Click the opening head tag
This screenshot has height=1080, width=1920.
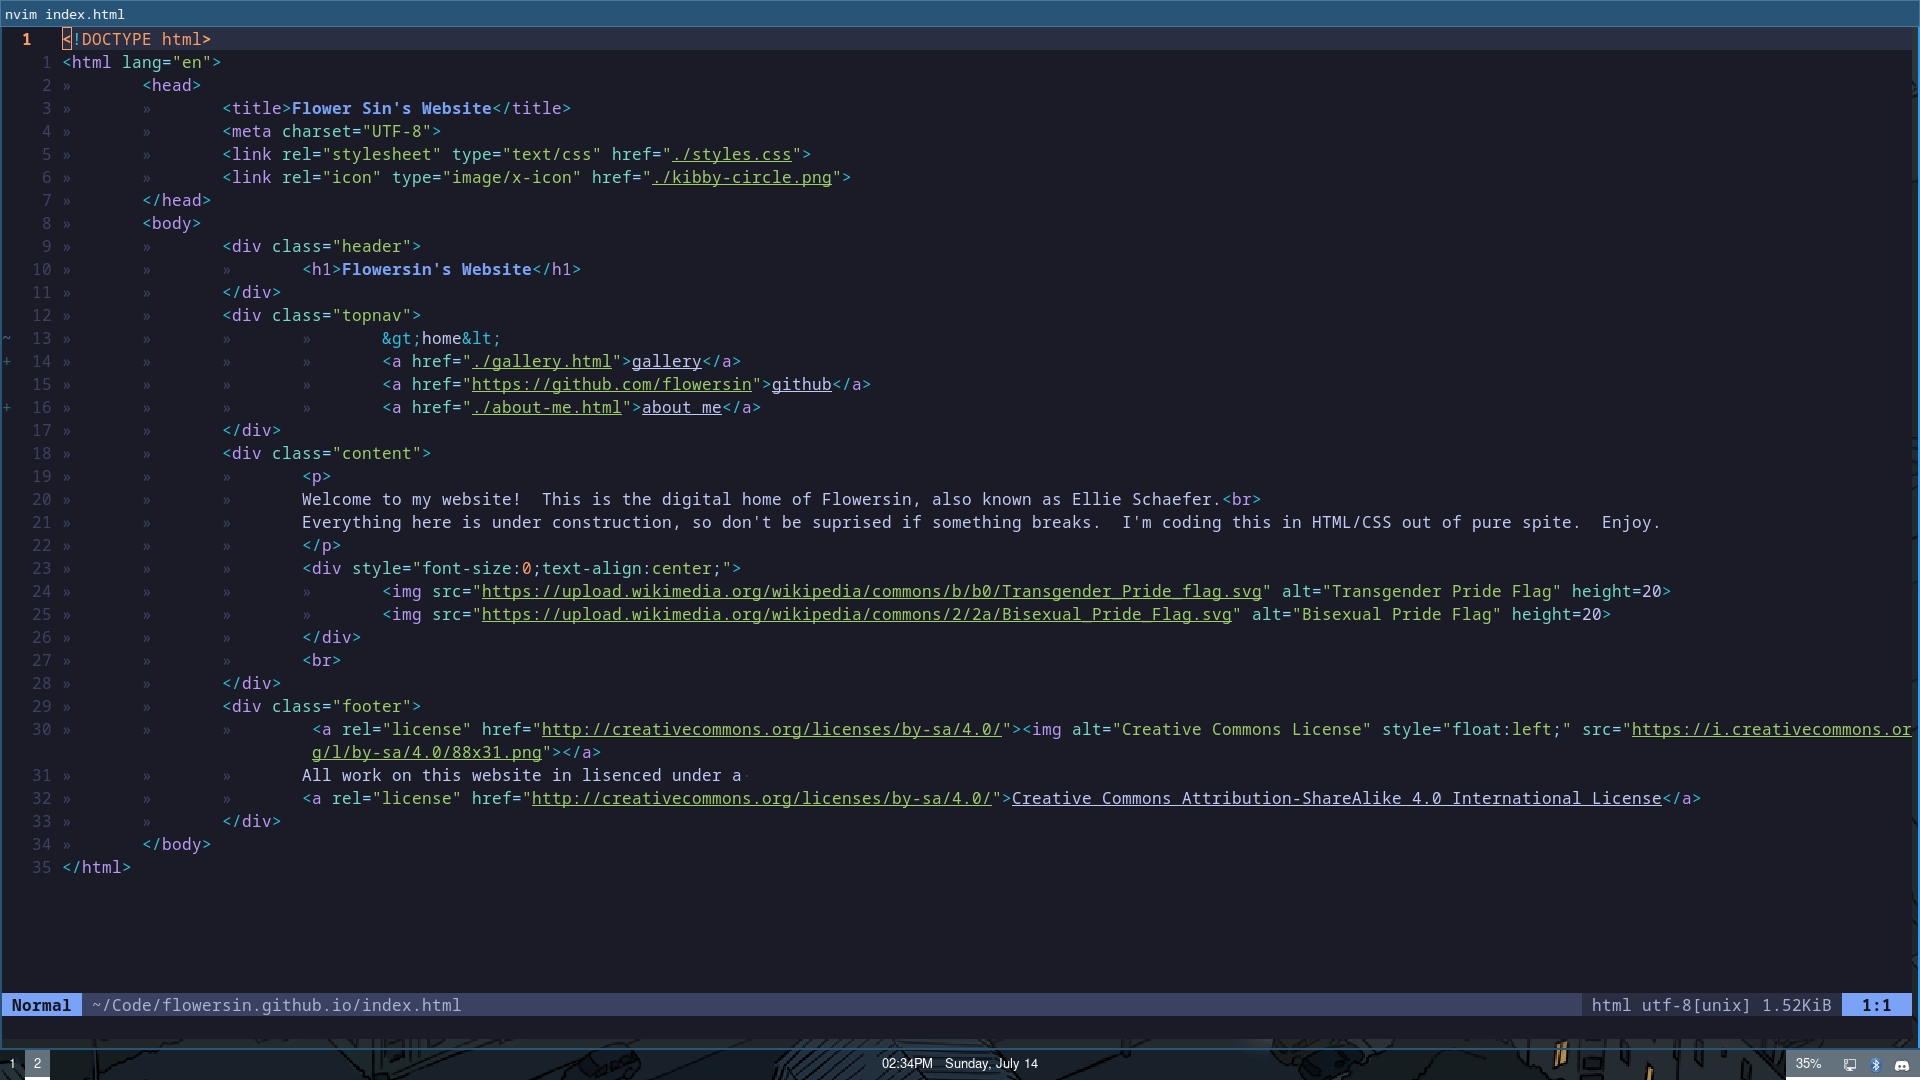[x=171, y=85]
